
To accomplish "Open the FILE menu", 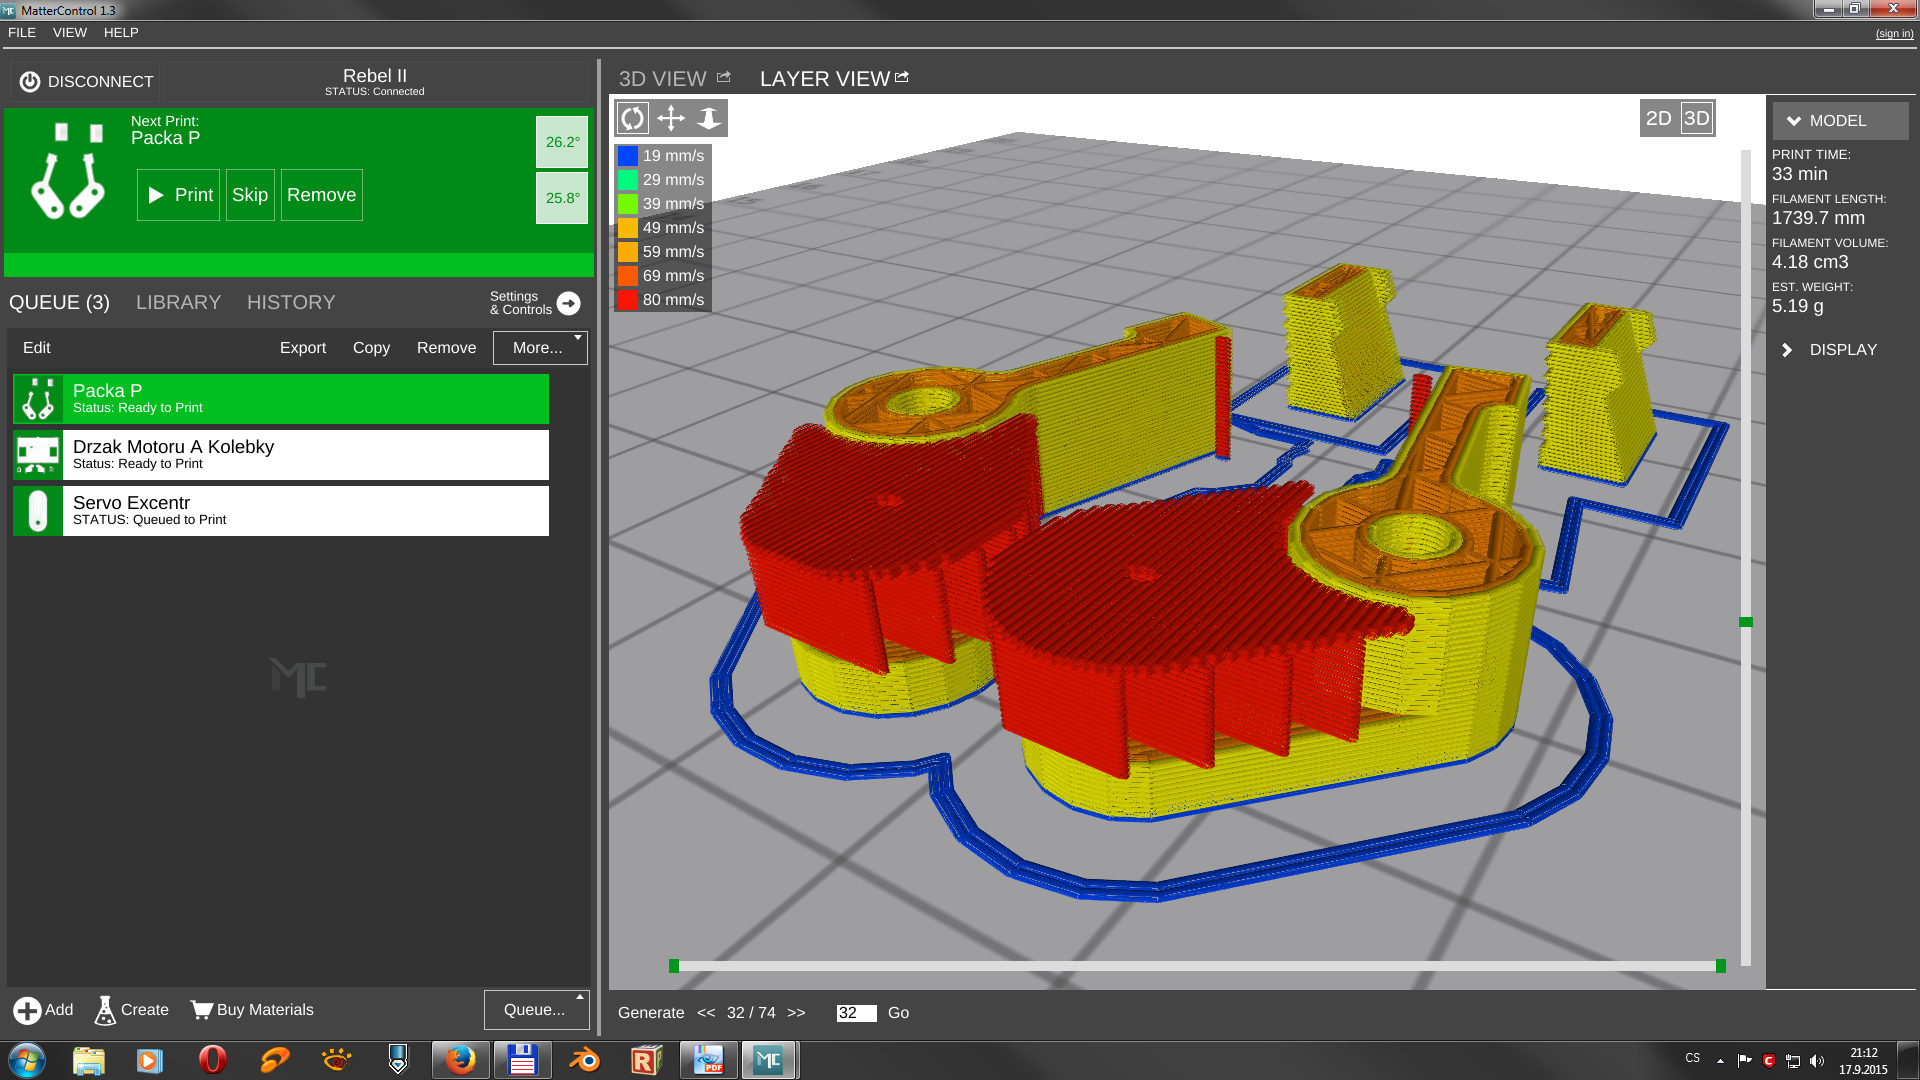I will click(x=22, y=32).
